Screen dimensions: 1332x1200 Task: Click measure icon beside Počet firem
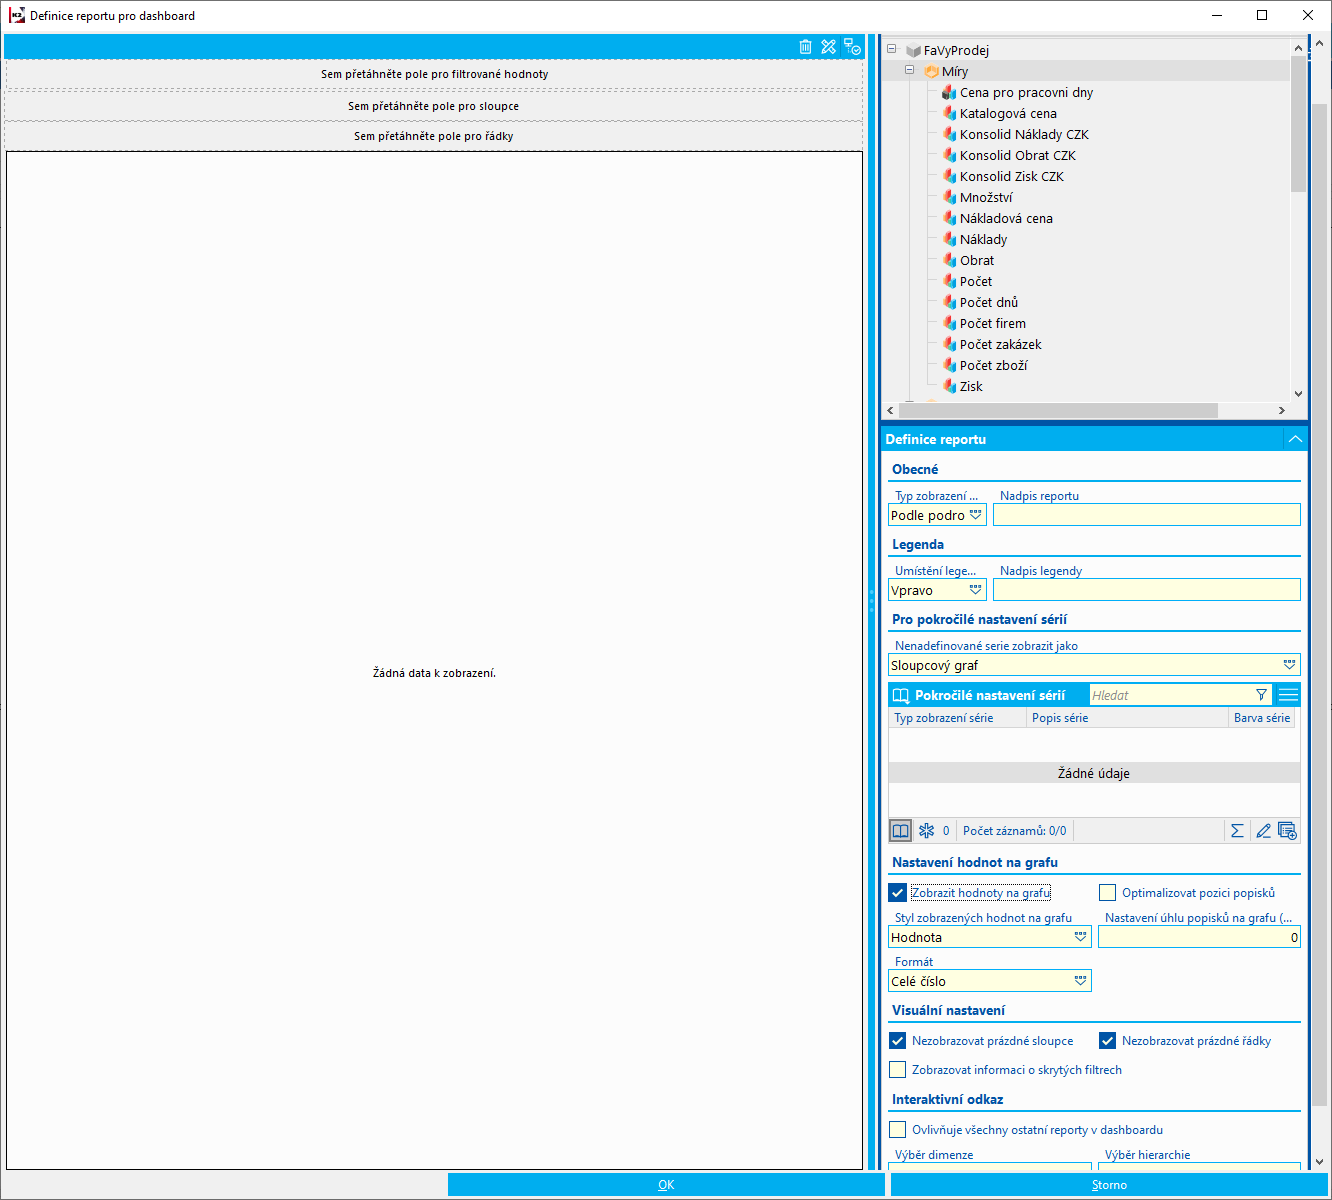(x=949, y=323)
